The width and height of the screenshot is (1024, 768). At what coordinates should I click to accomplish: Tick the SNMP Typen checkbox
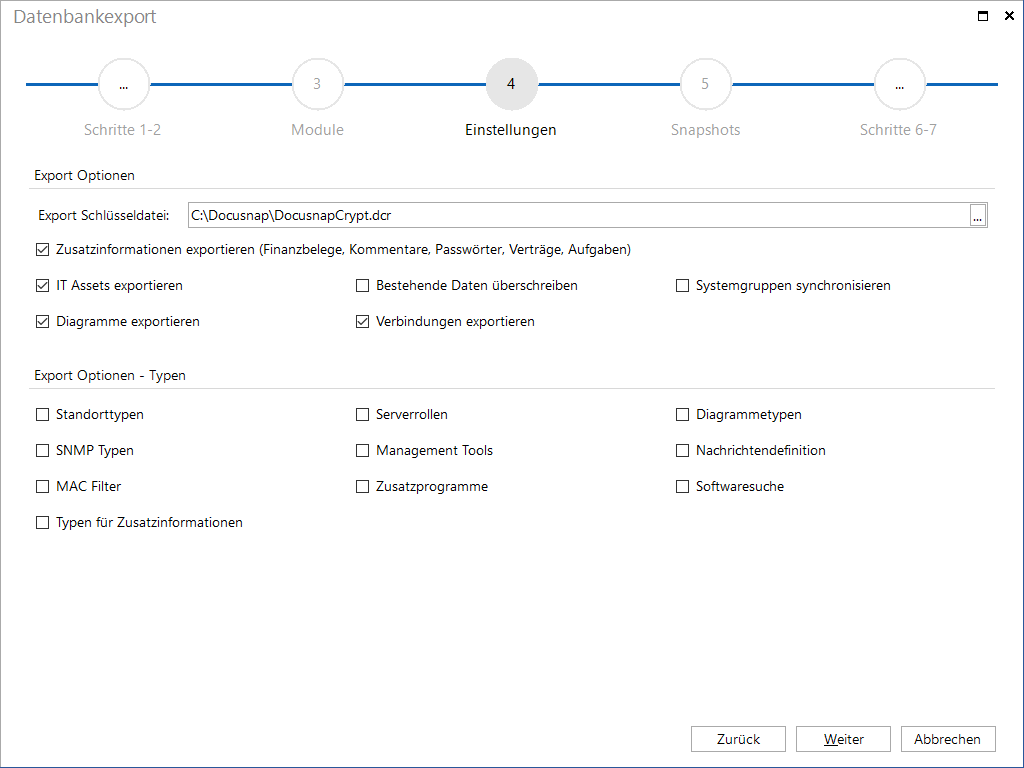[x=42, y=451]
